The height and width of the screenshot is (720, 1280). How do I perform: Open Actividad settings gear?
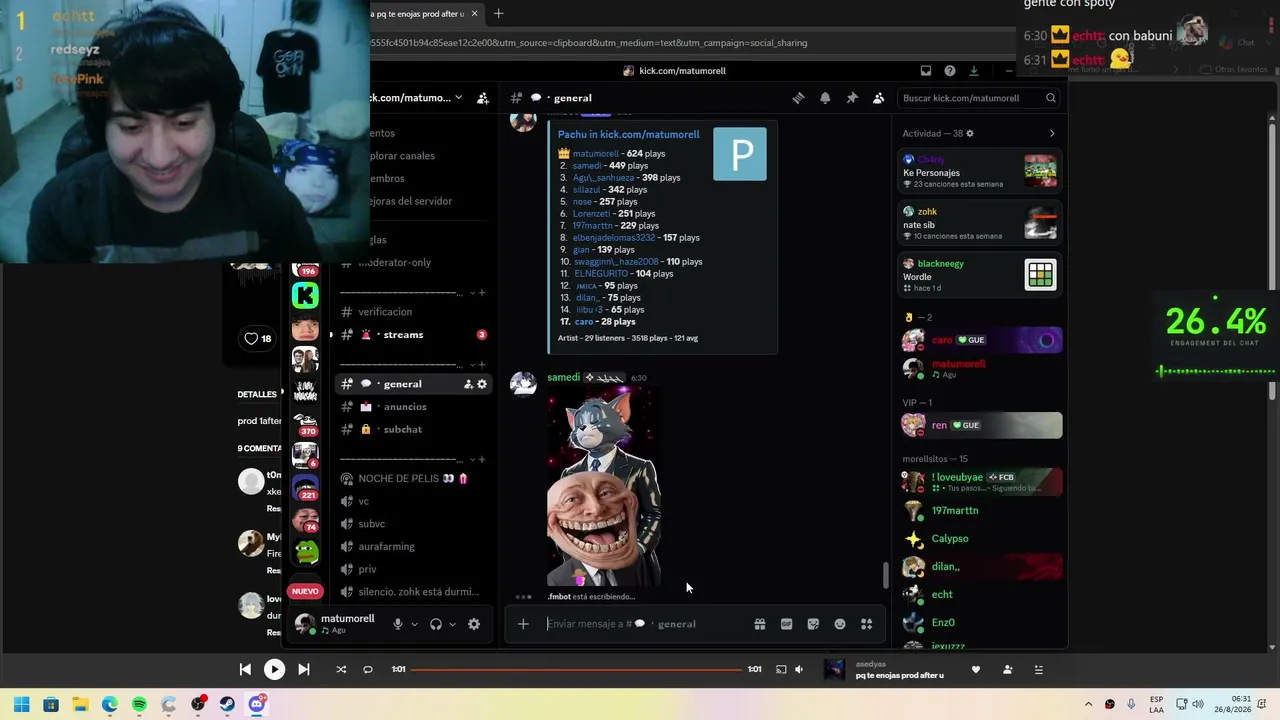click(x=970, y=134)
